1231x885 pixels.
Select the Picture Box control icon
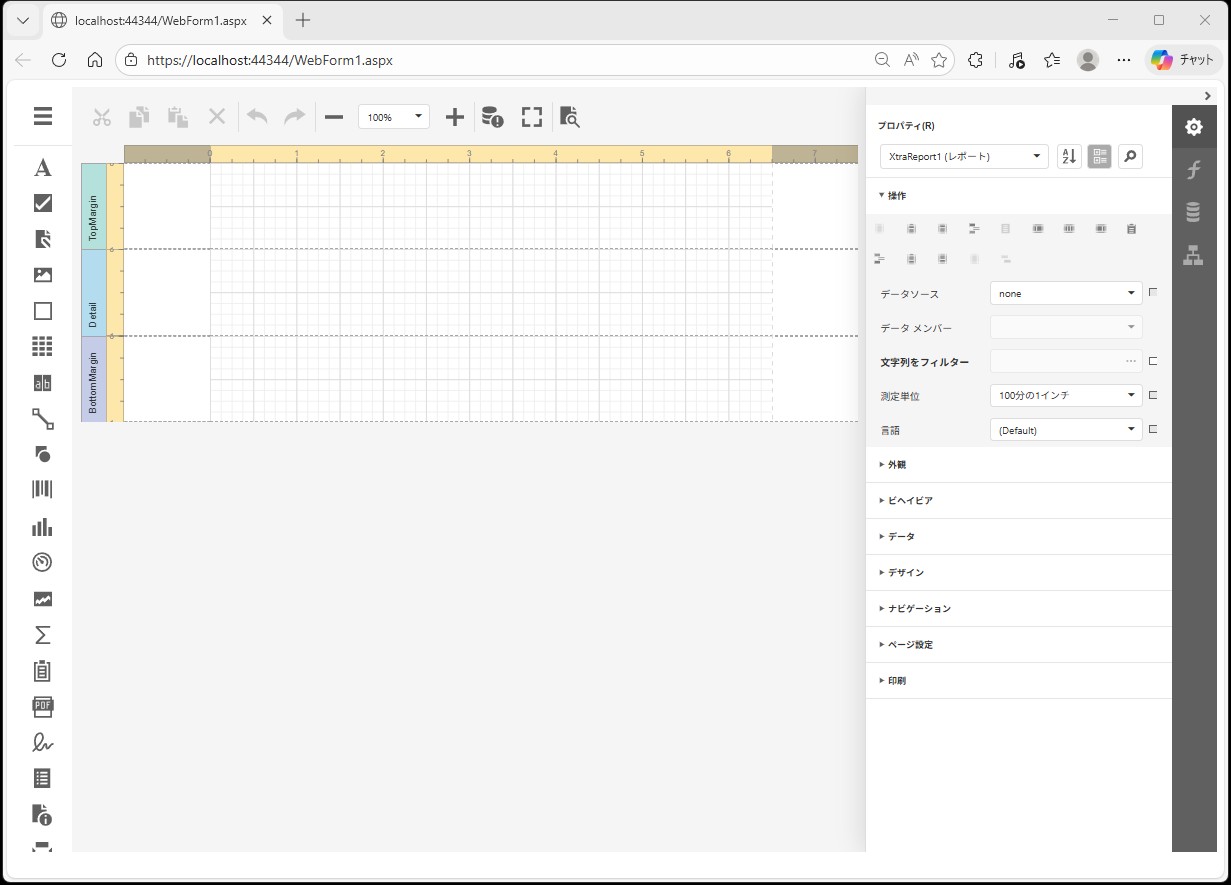coord(42,275)
